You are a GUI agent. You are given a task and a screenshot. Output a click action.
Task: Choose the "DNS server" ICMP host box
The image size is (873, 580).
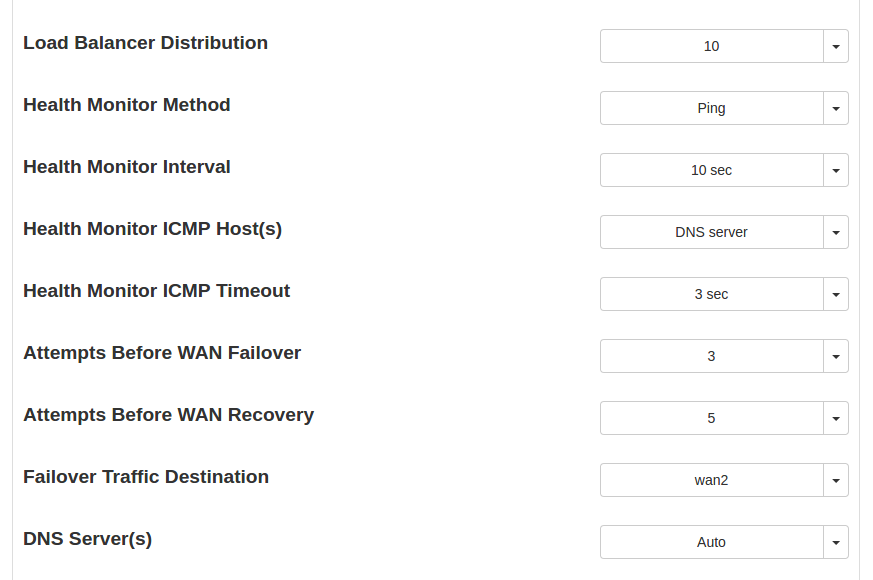711,232
